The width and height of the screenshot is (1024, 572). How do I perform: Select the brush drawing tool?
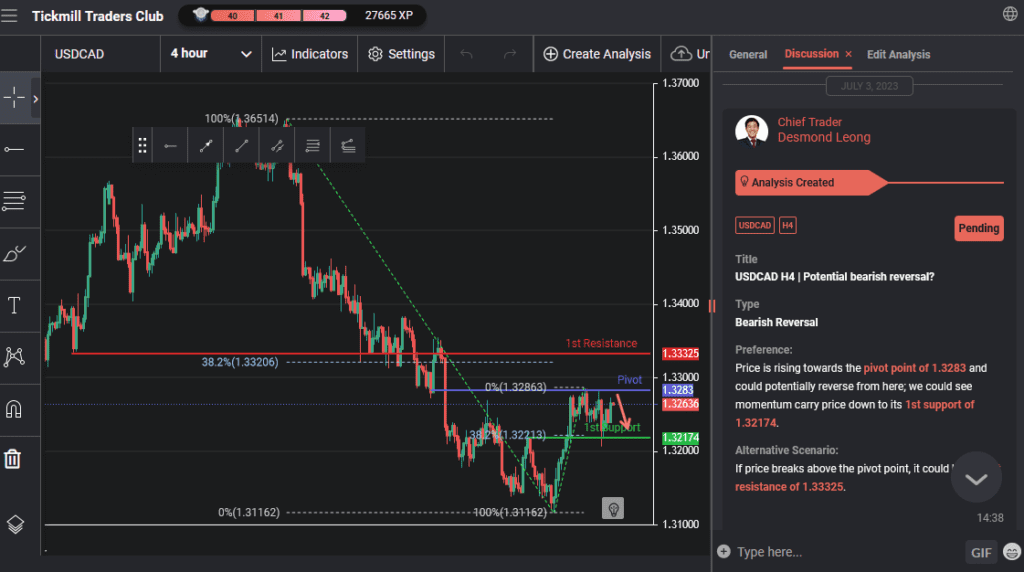[15, 253]
